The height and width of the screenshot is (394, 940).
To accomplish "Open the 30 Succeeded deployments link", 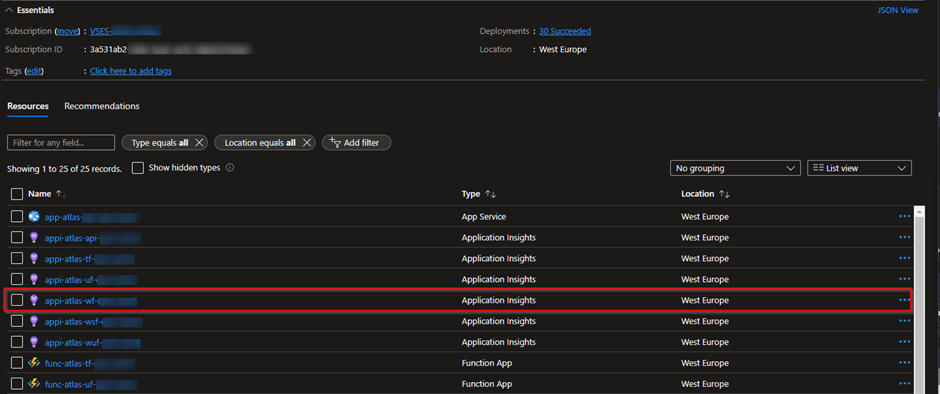I will 565,31.
